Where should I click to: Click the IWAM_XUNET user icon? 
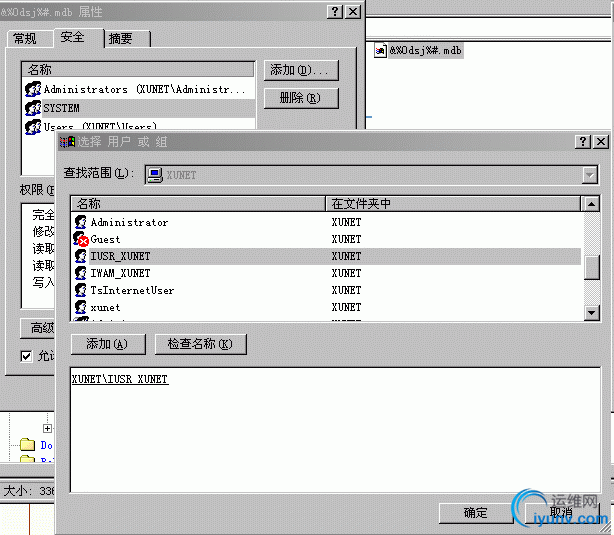click(x=81, y=273)
